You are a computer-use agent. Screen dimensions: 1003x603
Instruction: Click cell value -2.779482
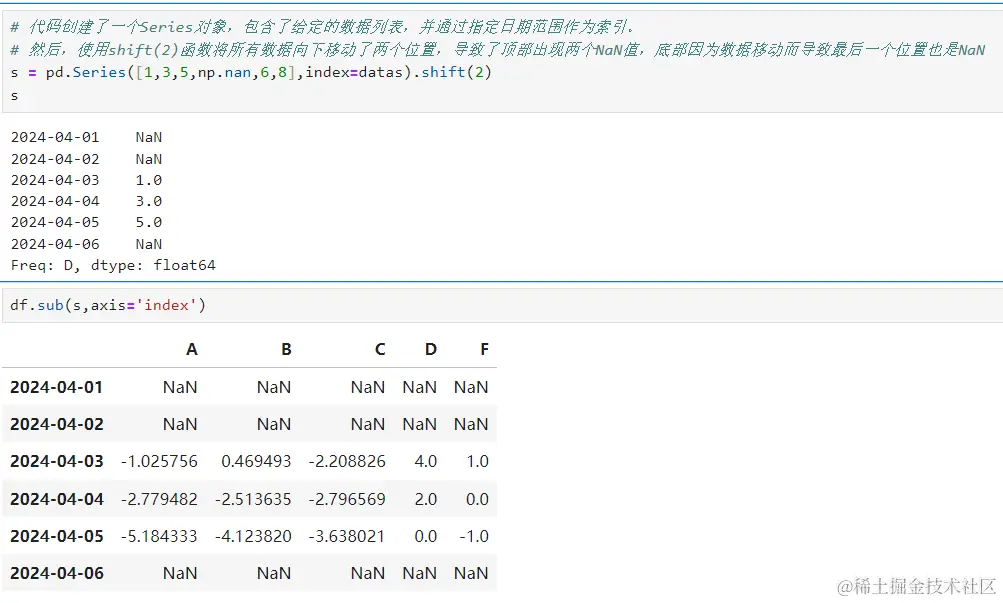coord(159,499)
